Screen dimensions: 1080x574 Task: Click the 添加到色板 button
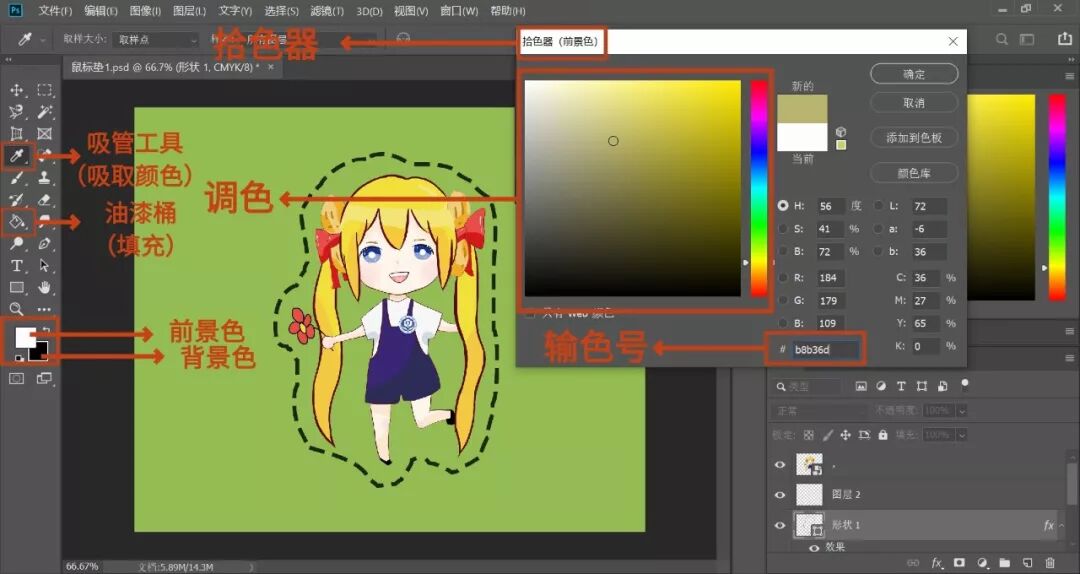[x=914, y=138]
